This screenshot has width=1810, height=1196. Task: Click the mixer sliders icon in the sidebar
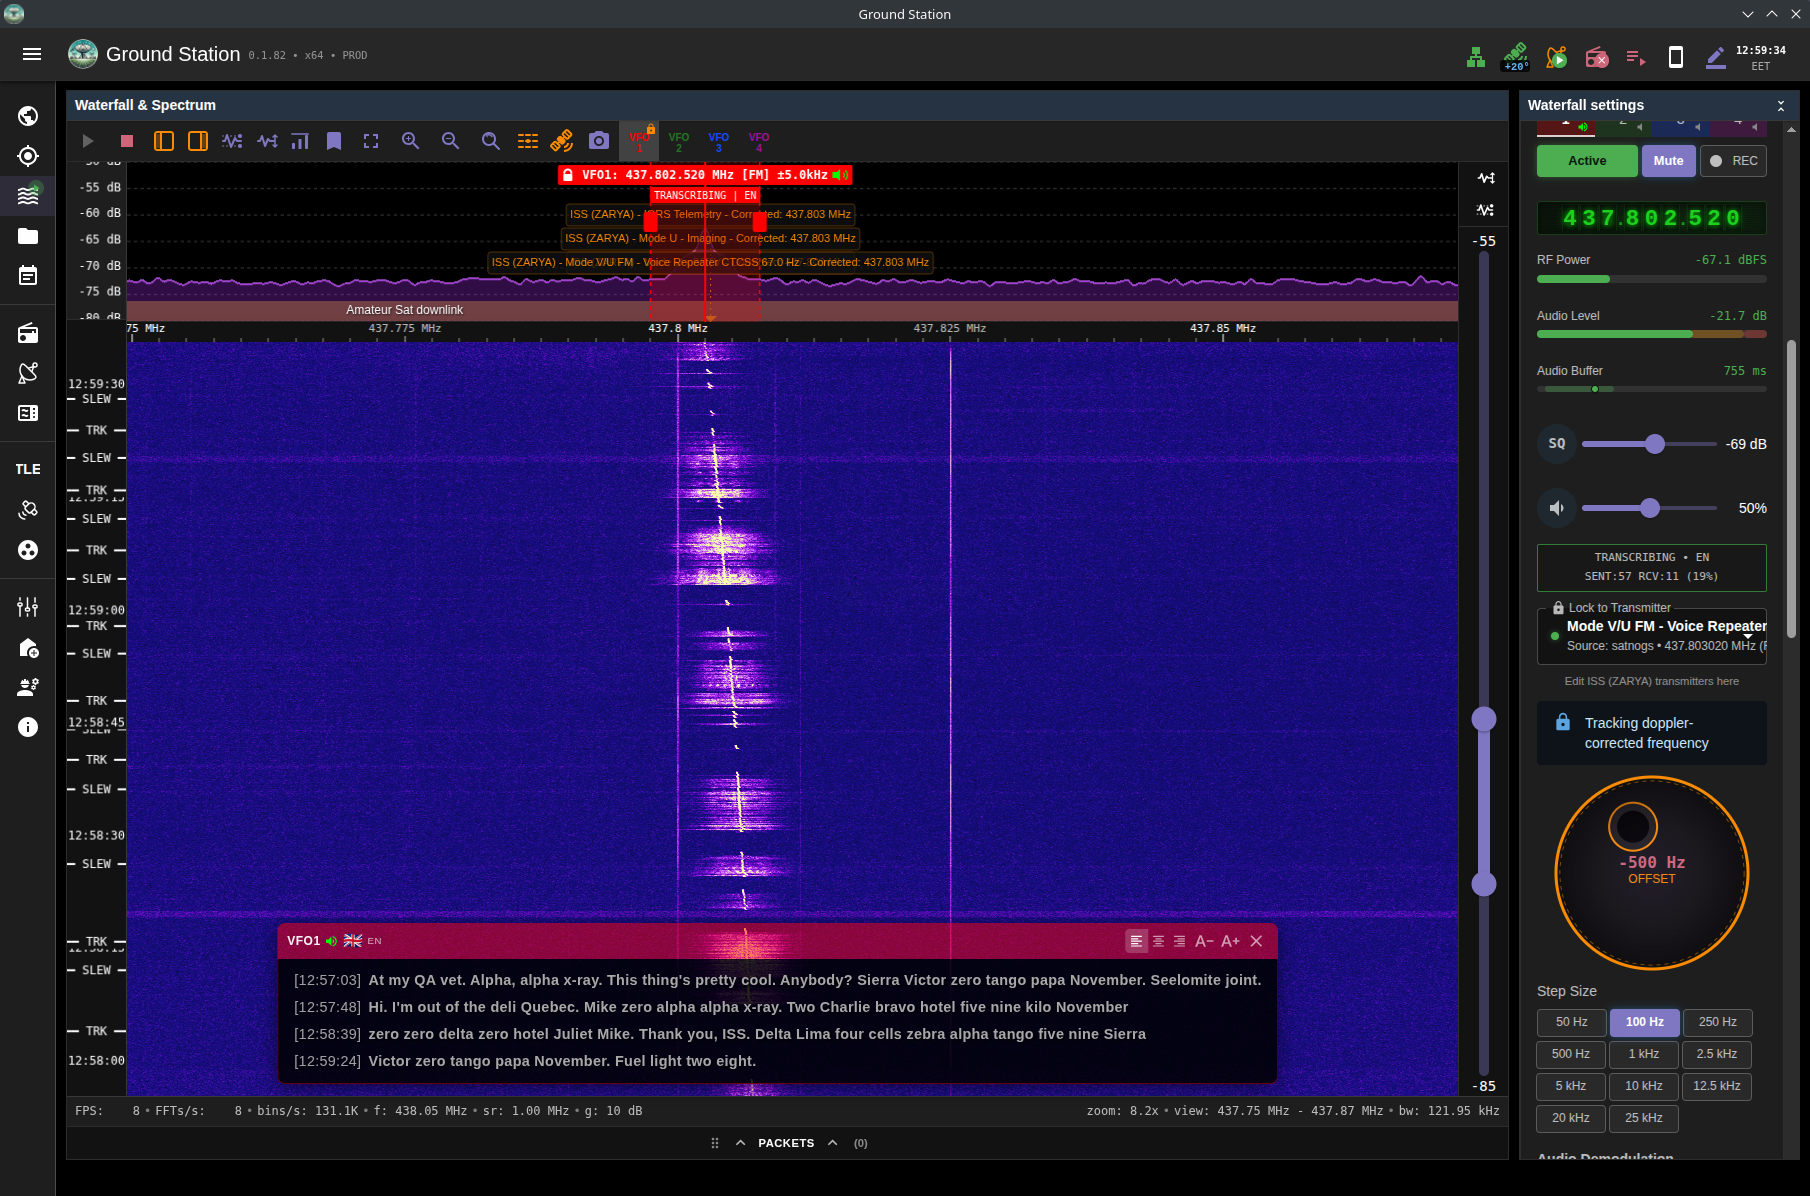point(28,606)
